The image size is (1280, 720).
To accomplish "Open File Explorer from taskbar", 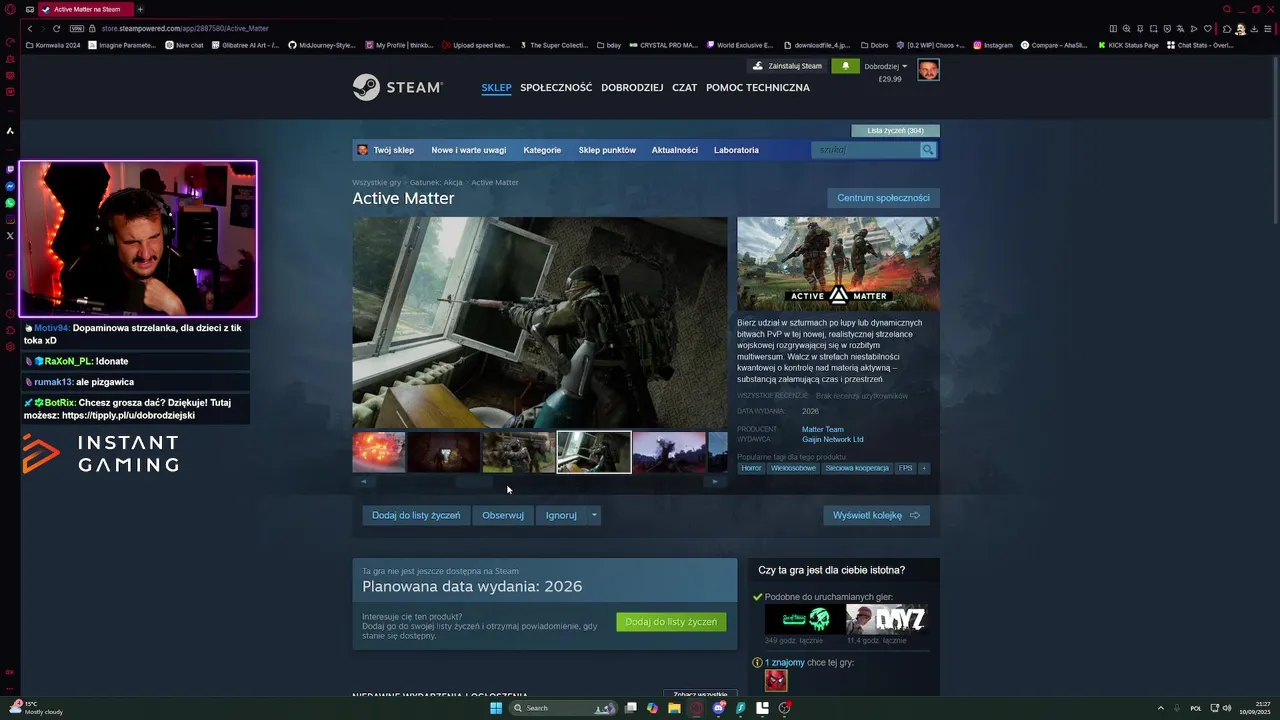I will [x=674, y=708].
